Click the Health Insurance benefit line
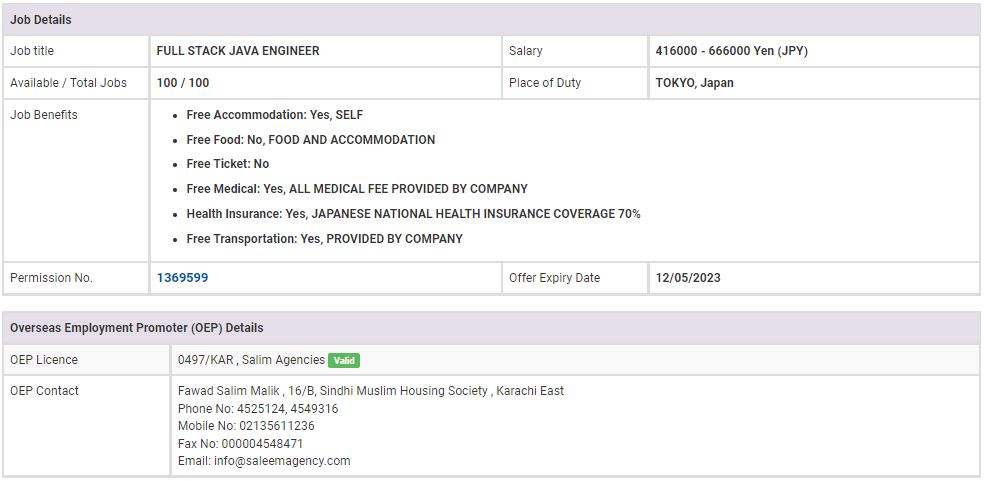 (x=413, y=214)
